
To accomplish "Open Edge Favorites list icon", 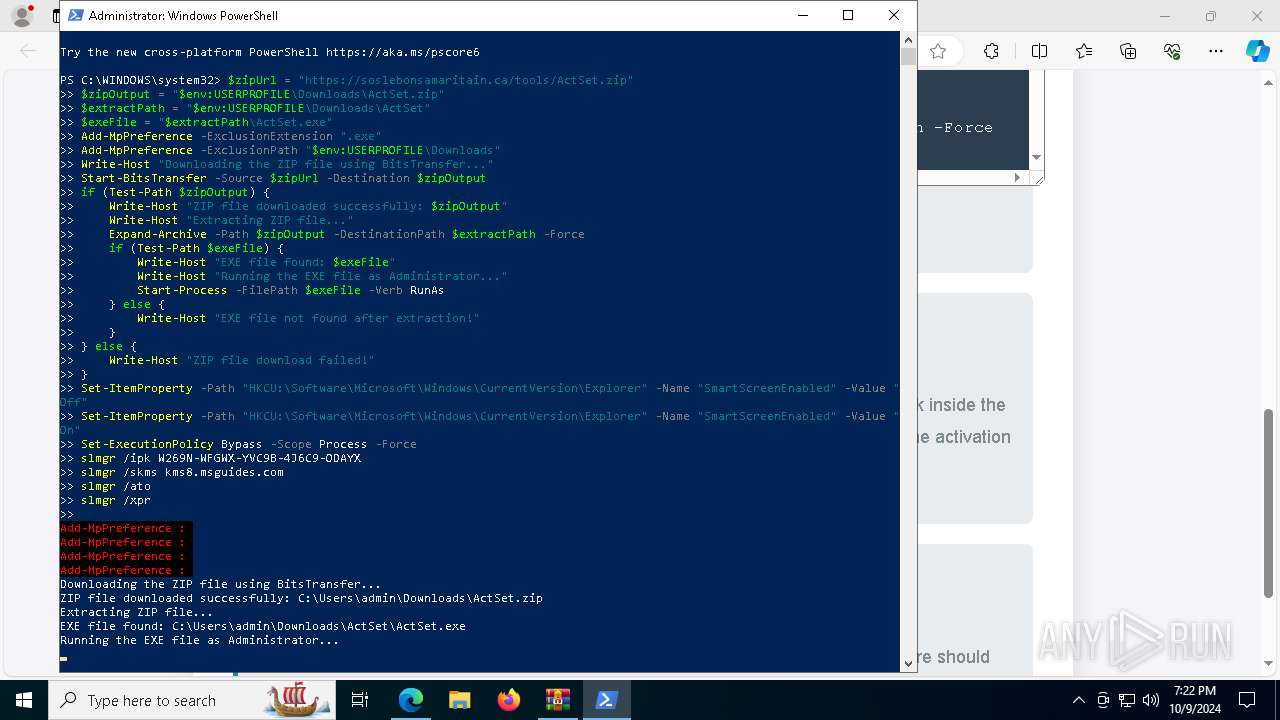I will tap(1084, 51).
